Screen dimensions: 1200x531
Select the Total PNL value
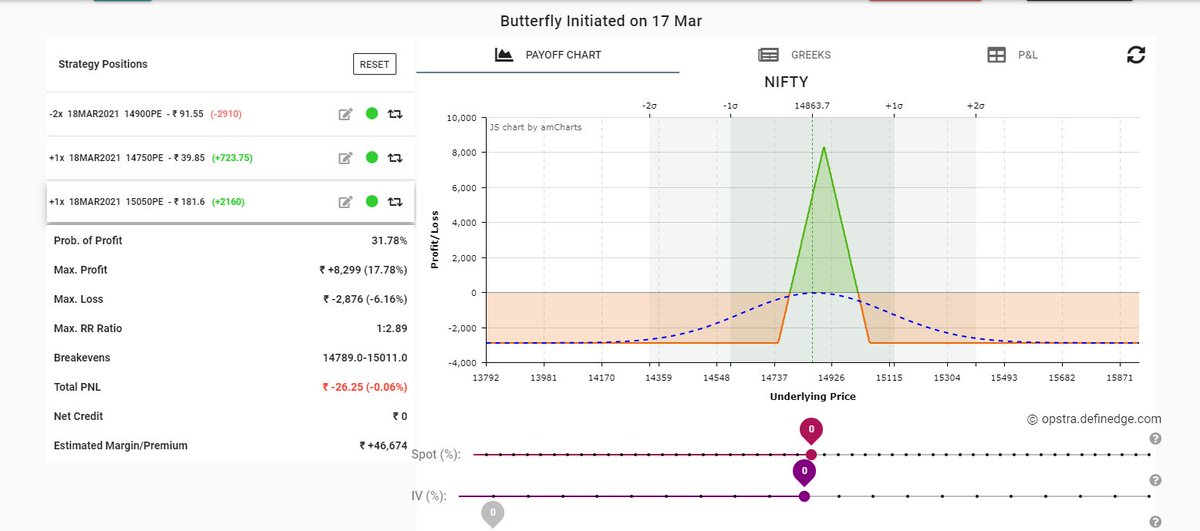point(365,386)
